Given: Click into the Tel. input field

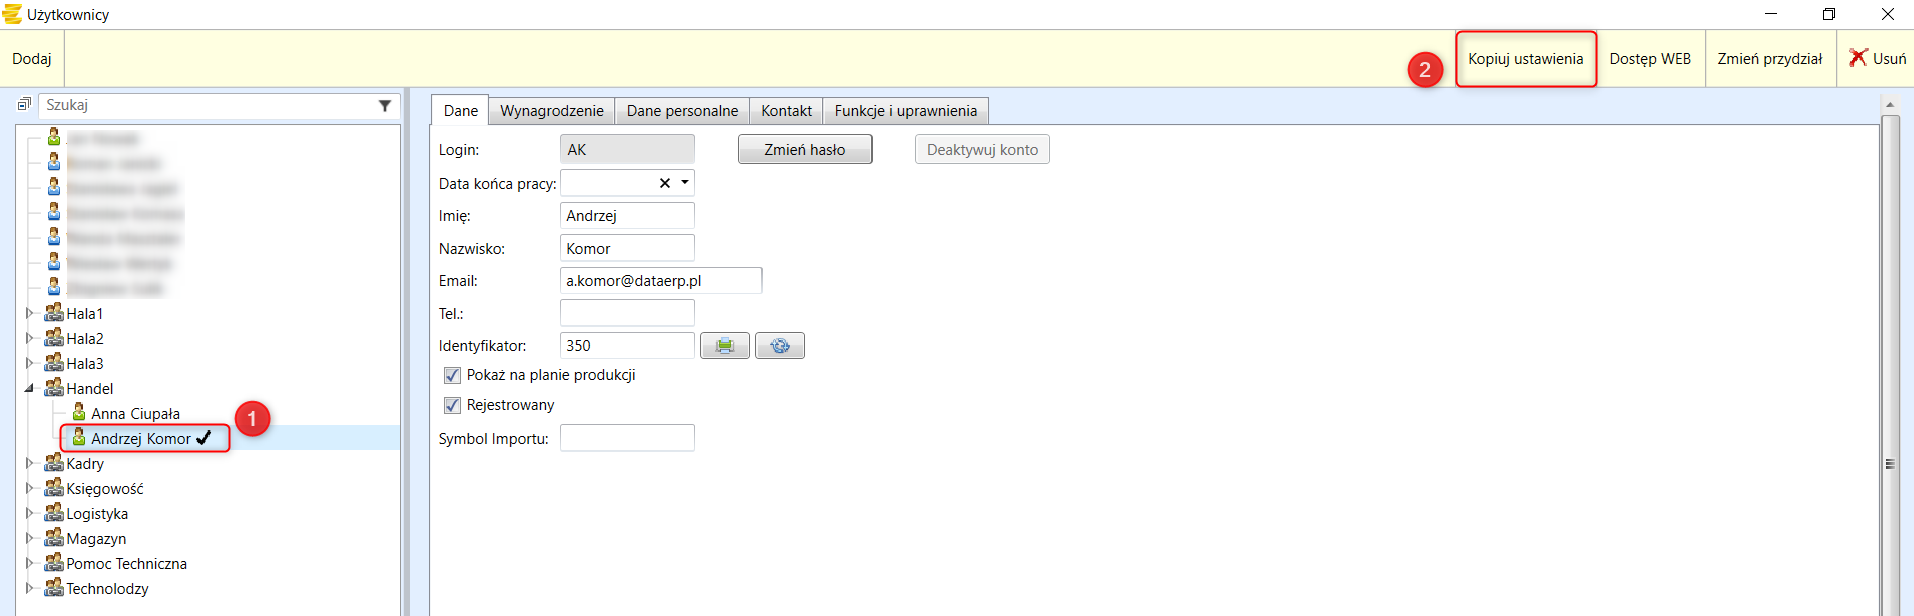Looking at the screenshot, I should tap(627, 313).
